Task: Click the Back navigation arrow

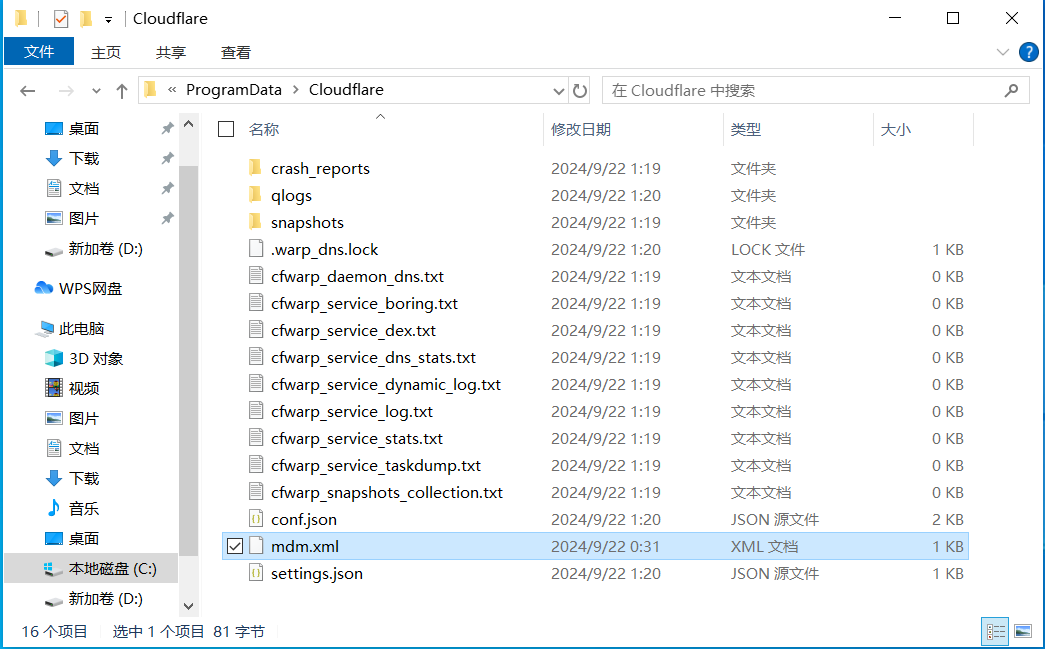Action: click(28, 90)
